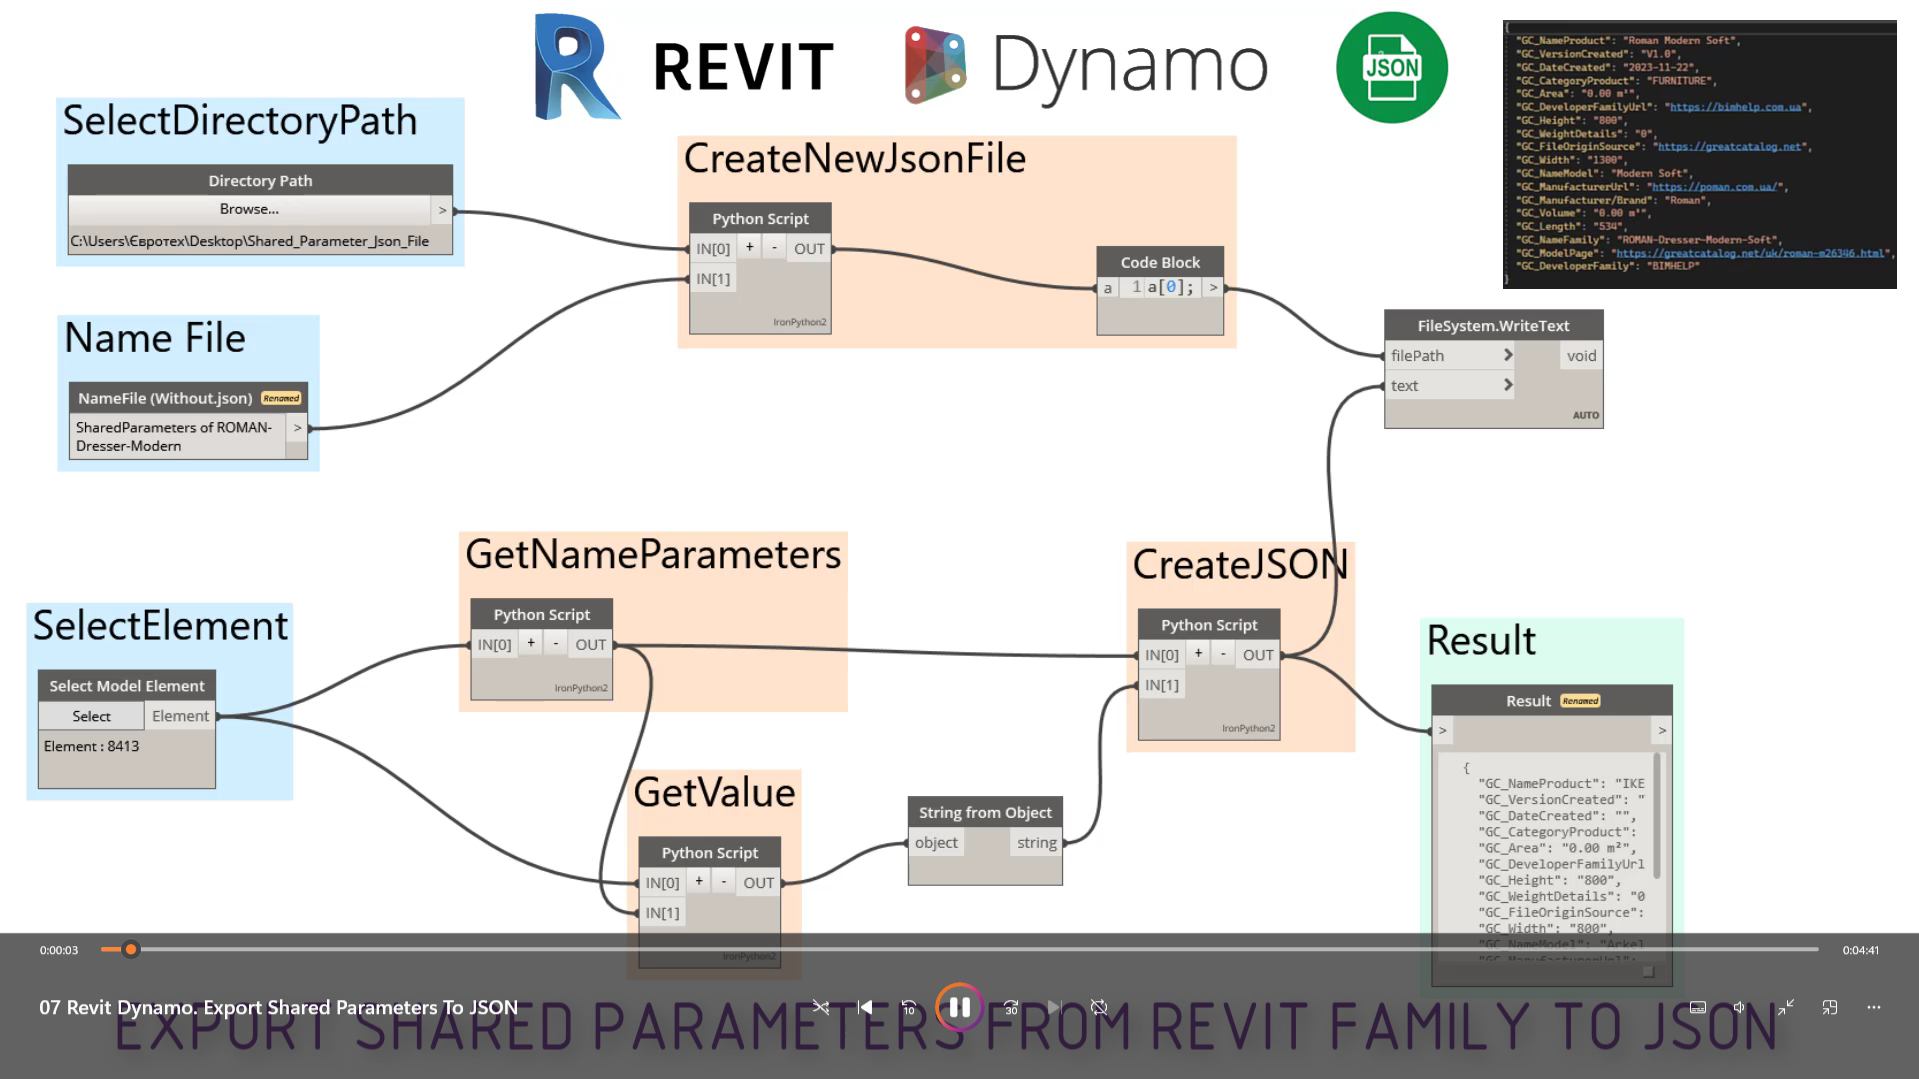Click the Code Block output arrow

1213,288
